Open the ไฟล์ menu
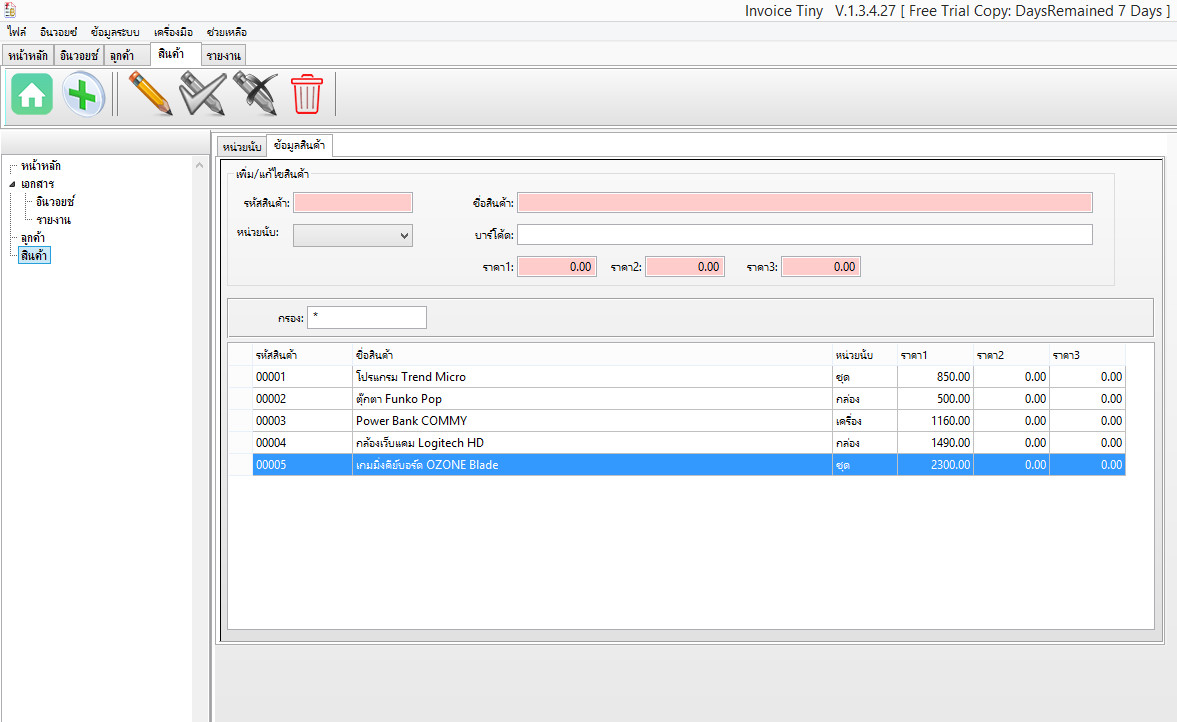This screenshot has width=1177, height=722. [x=17, y=32]
